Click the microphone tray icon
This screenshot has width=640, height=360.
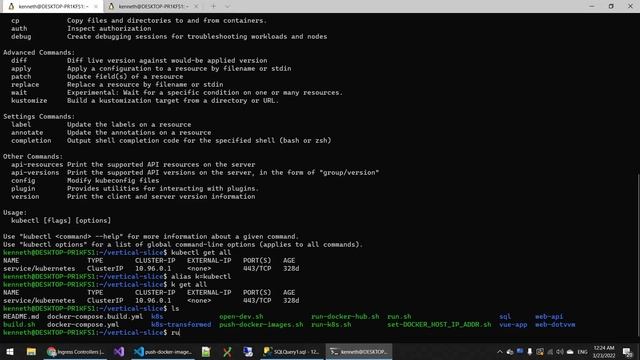pyautogui.click(x=530, y=352)
